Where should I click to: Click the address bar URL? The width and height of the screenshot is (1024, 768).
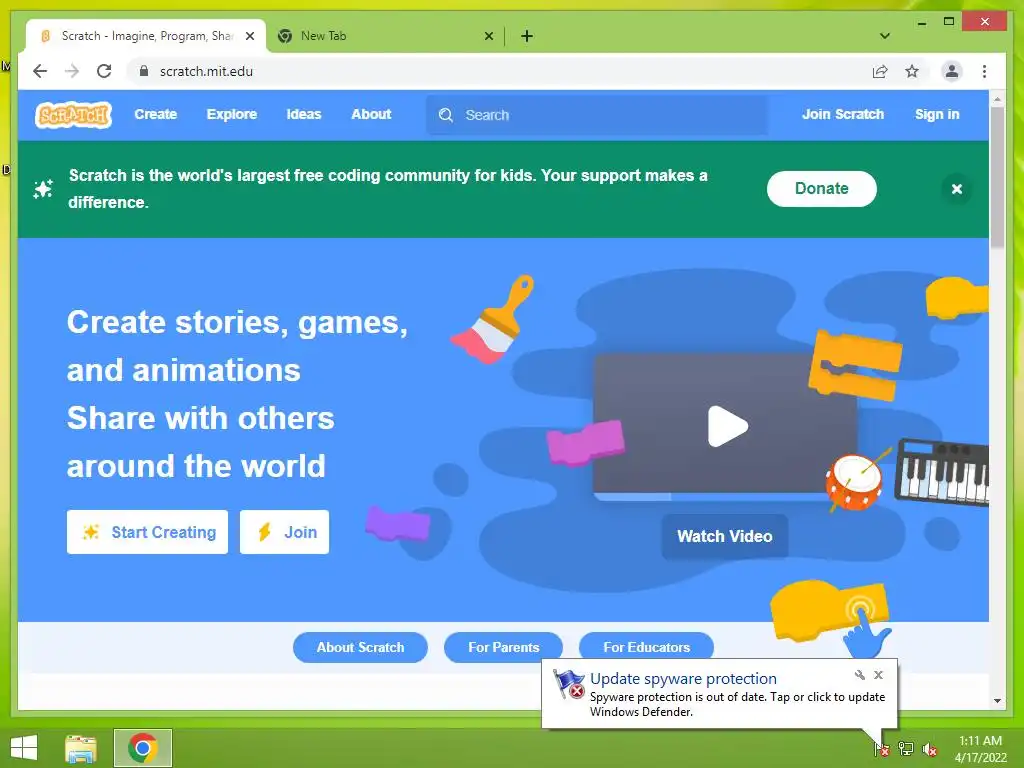pos(206,71)
